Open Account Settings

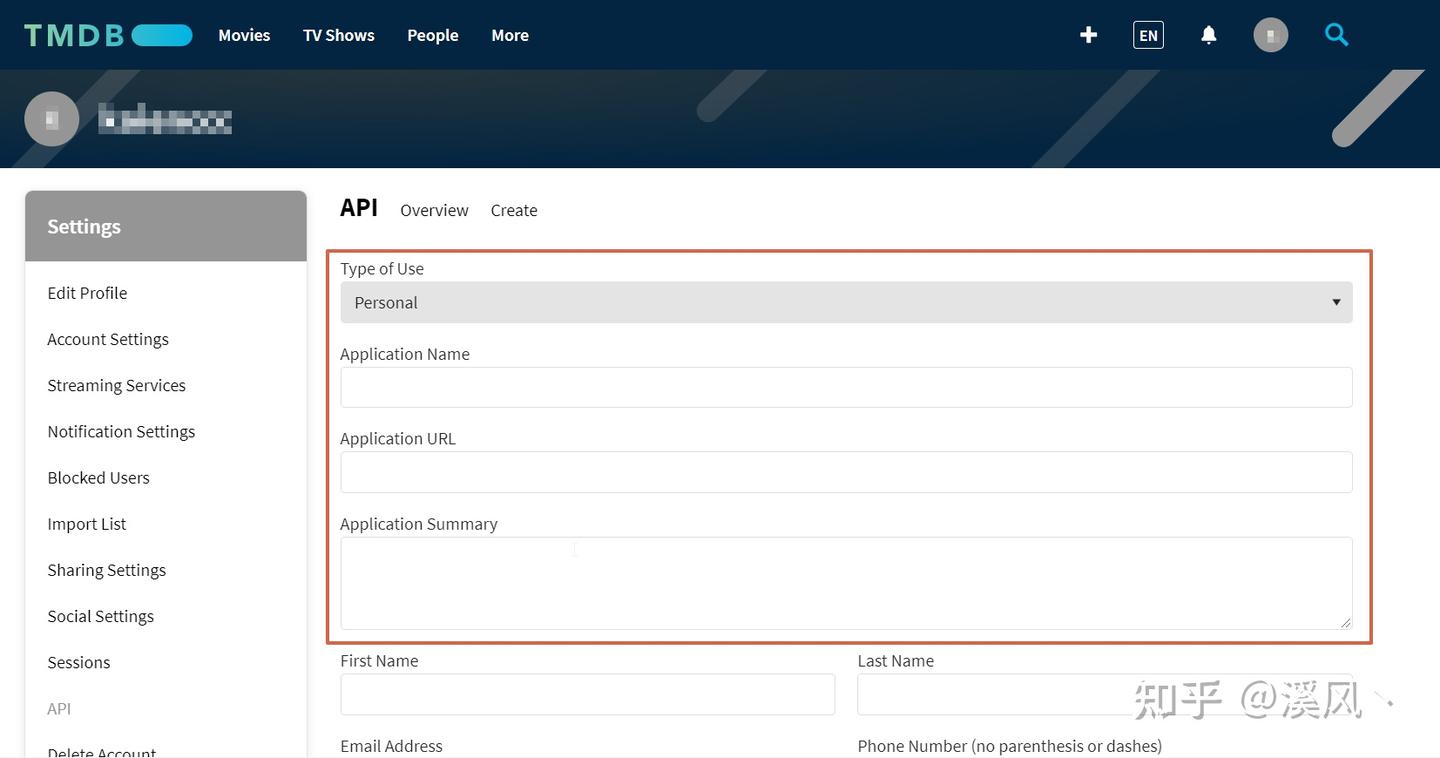(x=108, y=339)
